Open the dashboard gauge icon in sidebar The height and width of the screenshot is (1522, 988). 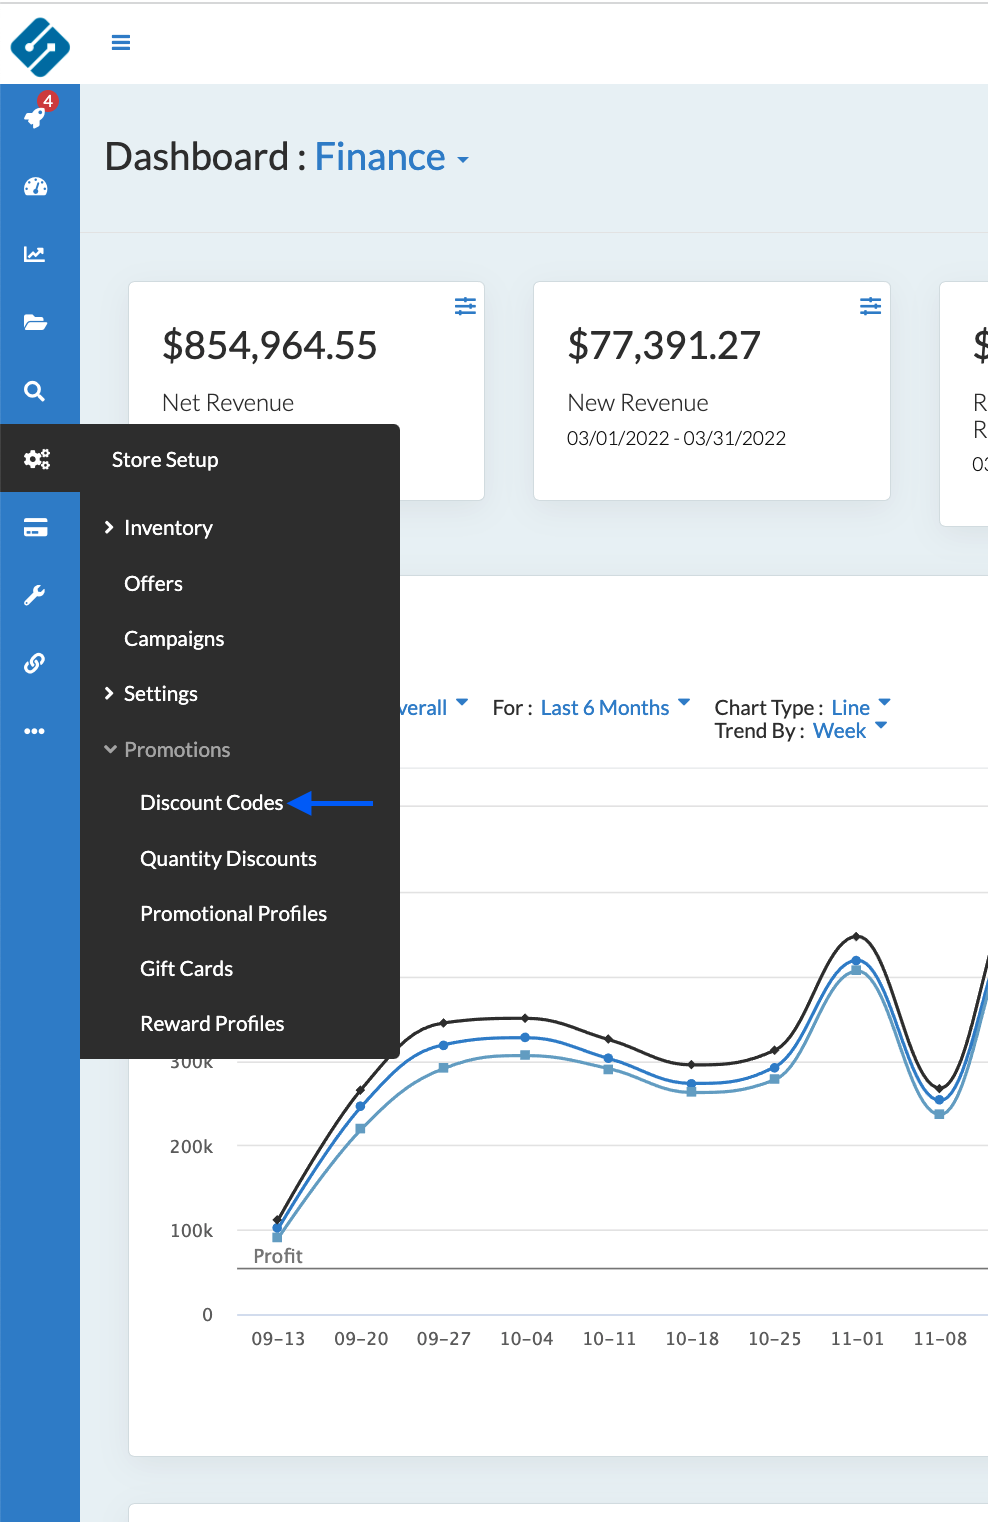click(36, 187)
